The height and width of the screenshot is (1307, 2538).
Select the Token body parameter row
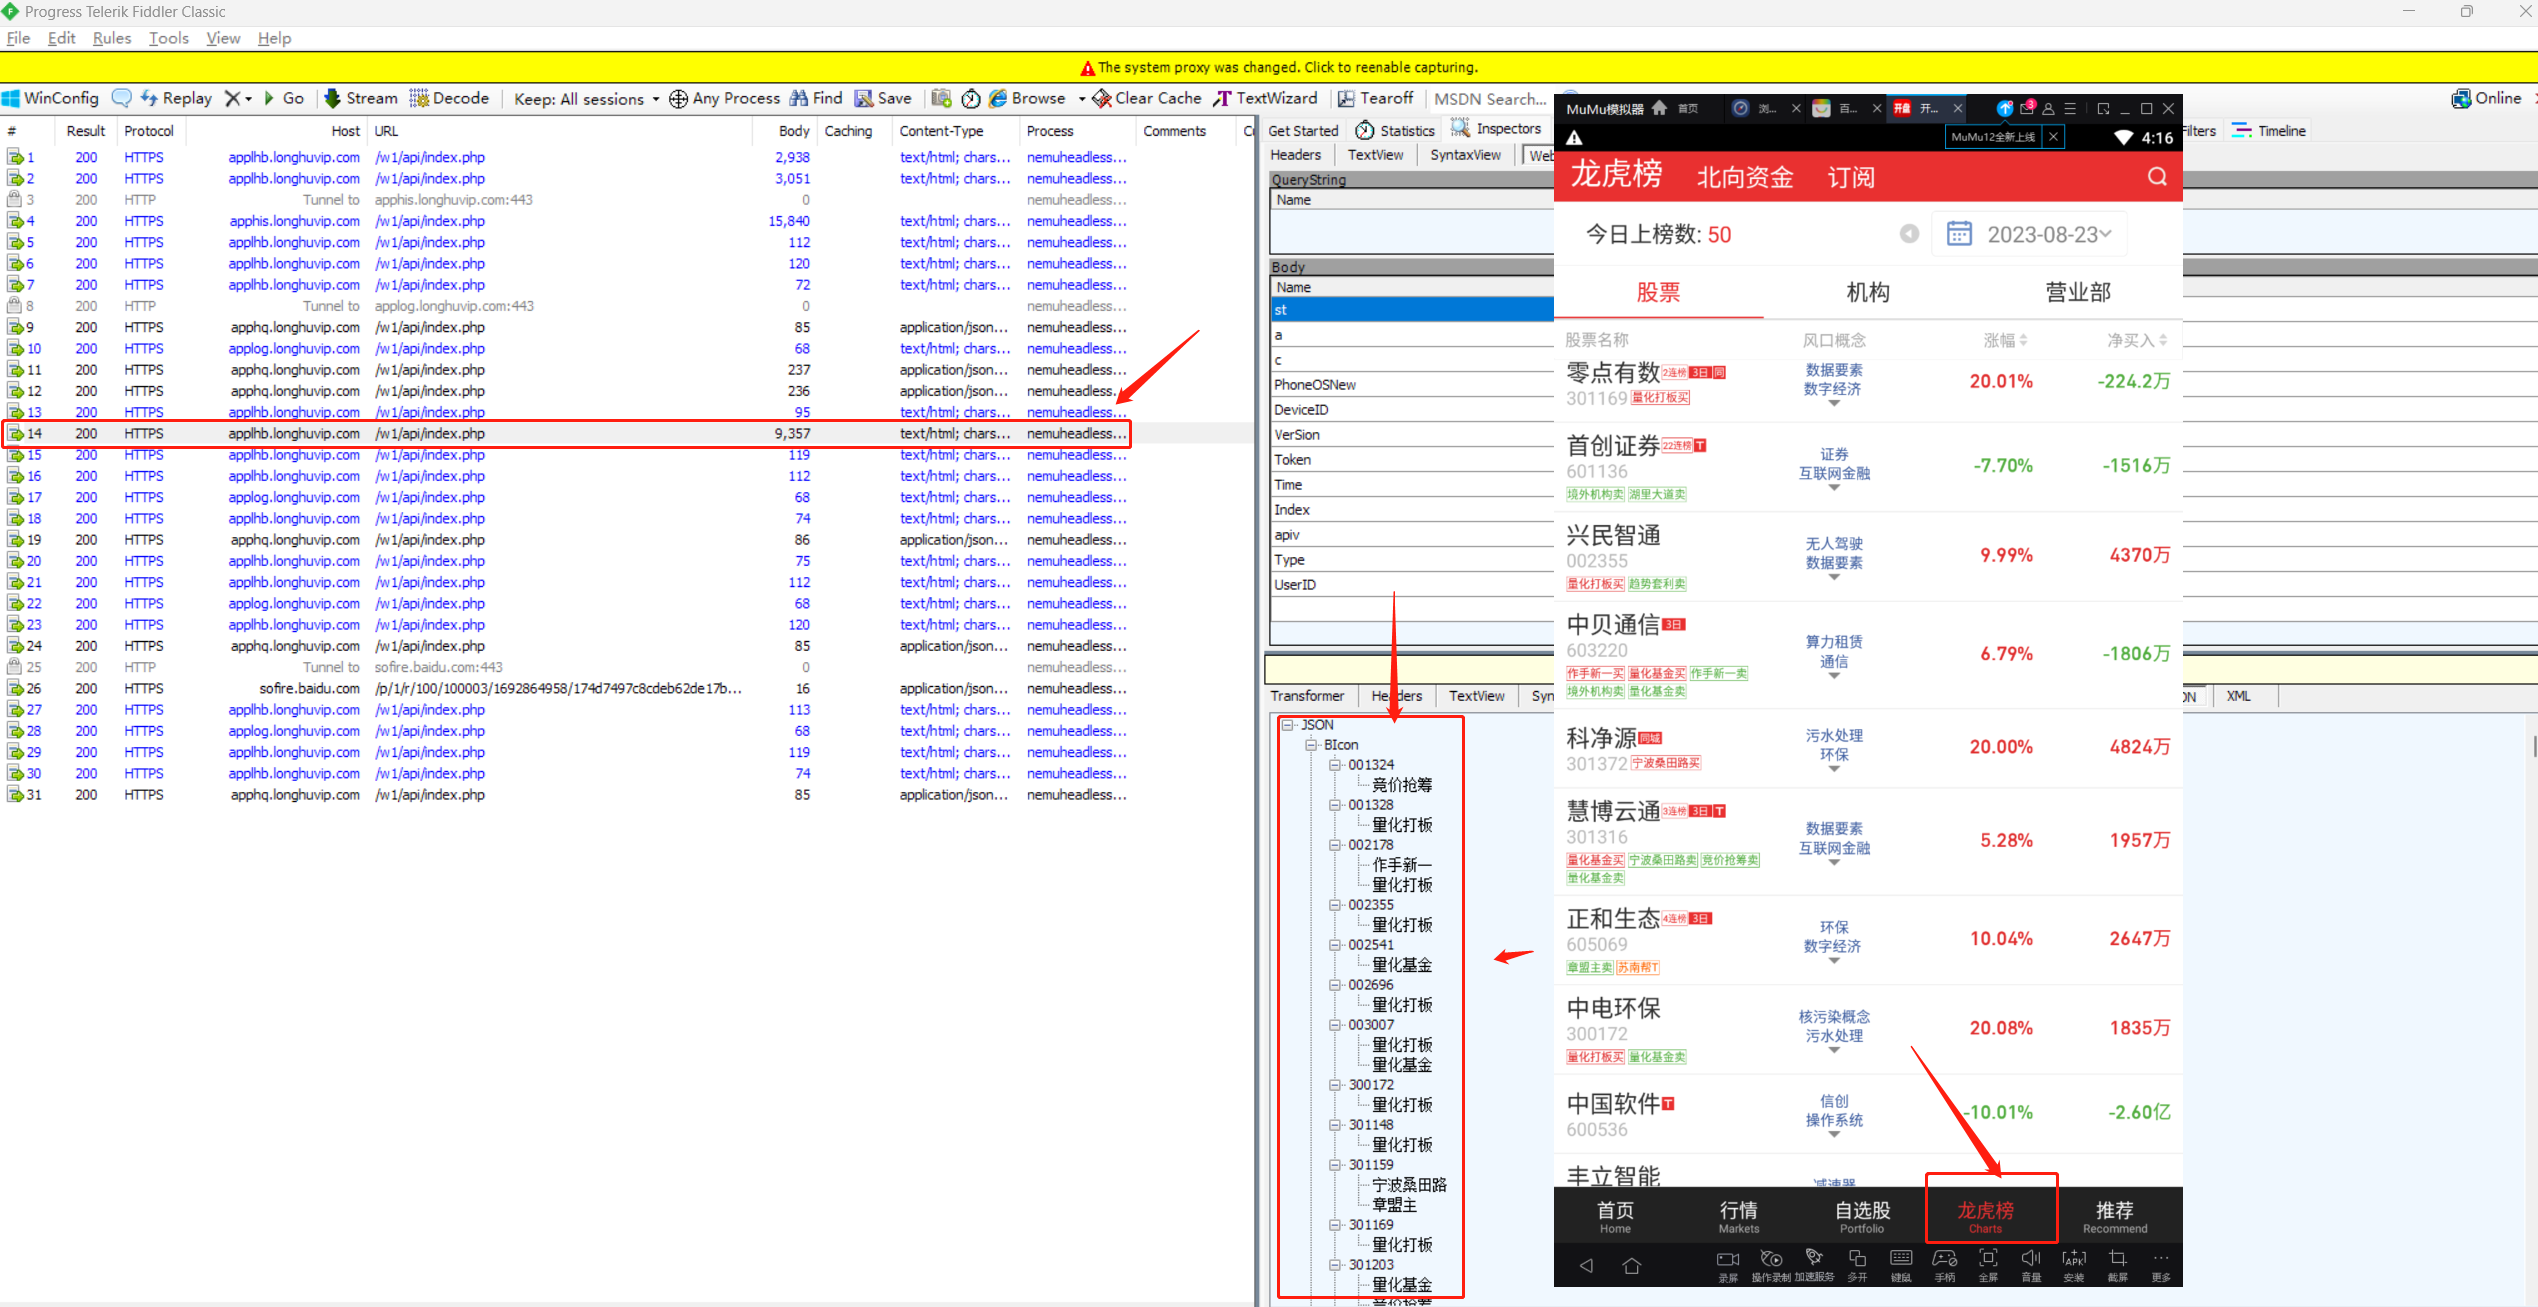(1412, 460)
